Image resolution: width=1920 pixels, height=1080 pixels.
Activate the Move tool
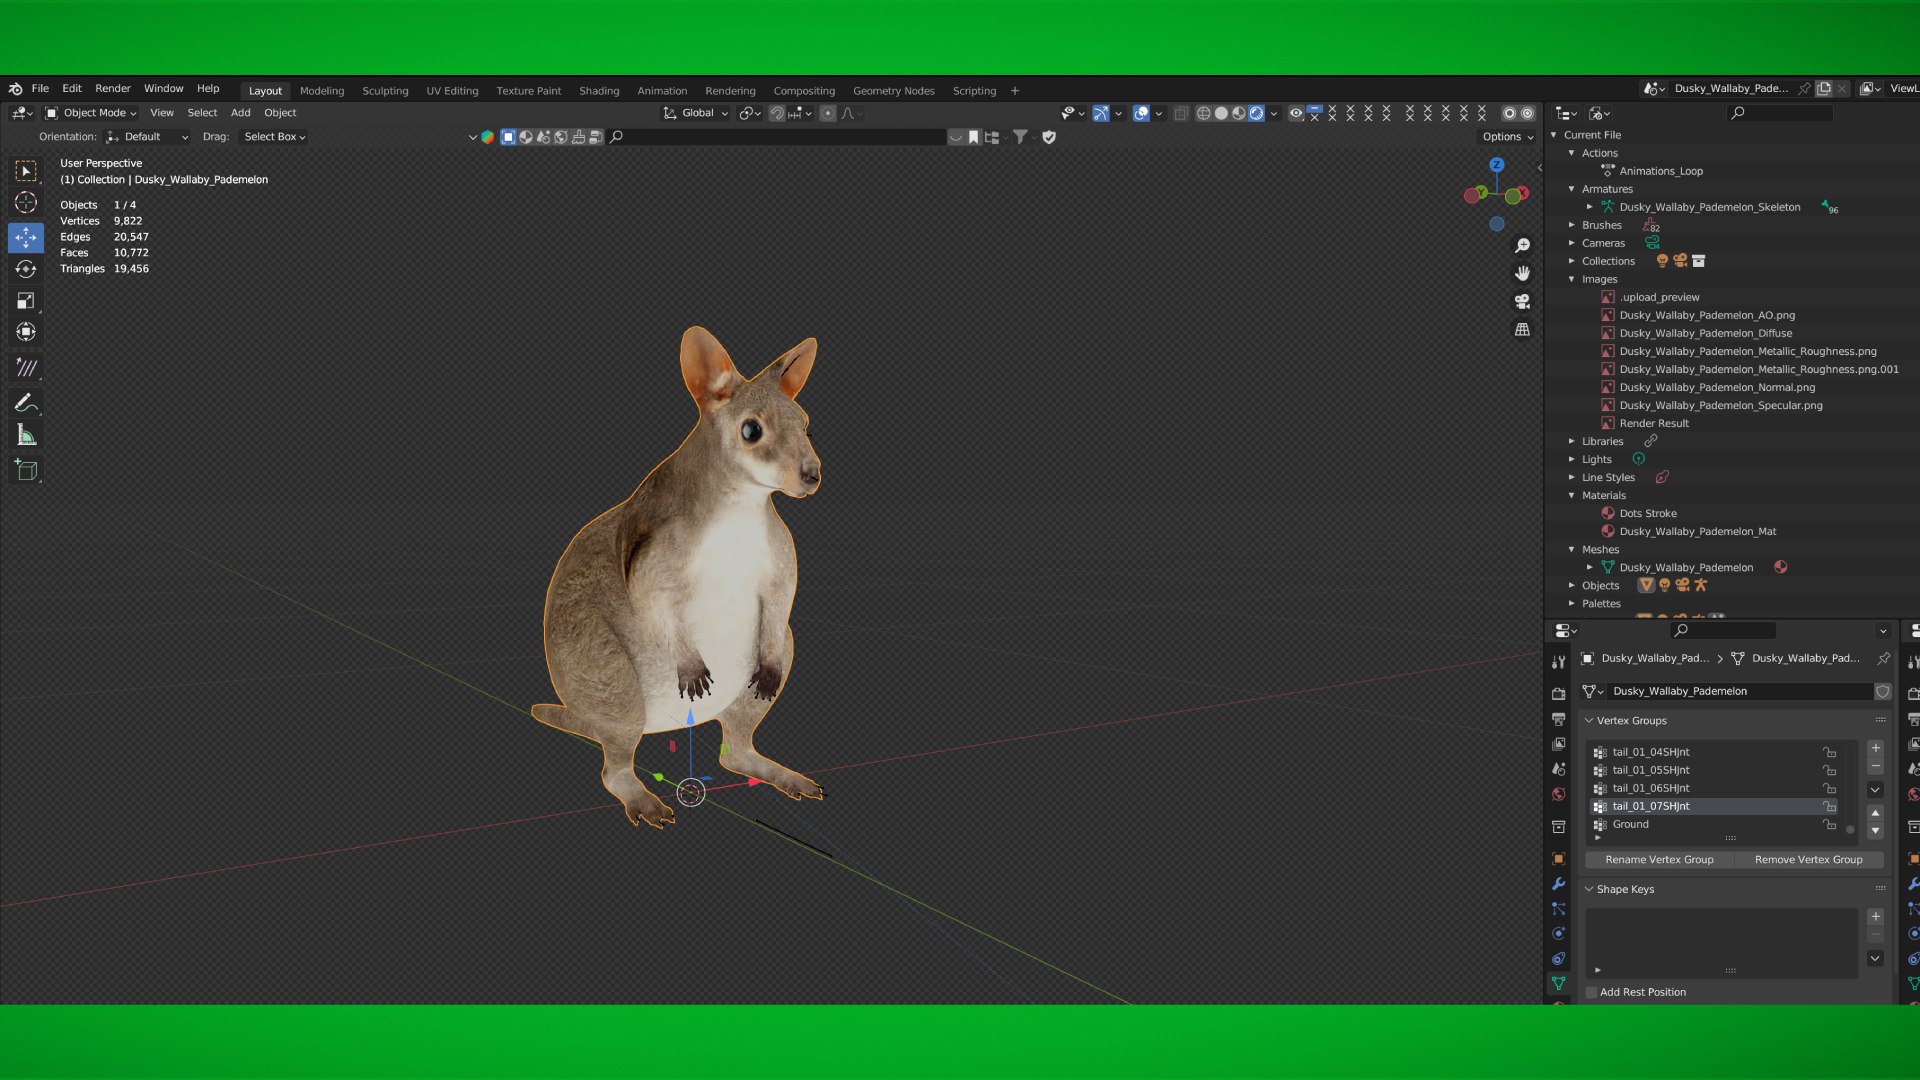(26, 237)
